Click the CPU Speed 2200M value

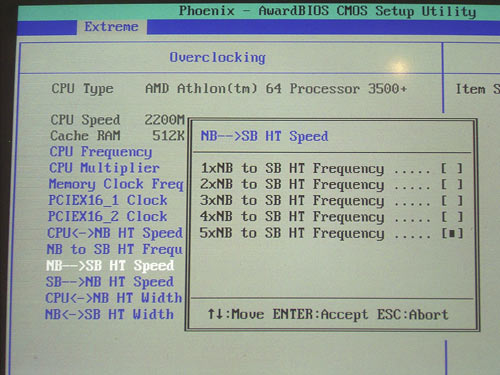[164, 120]
